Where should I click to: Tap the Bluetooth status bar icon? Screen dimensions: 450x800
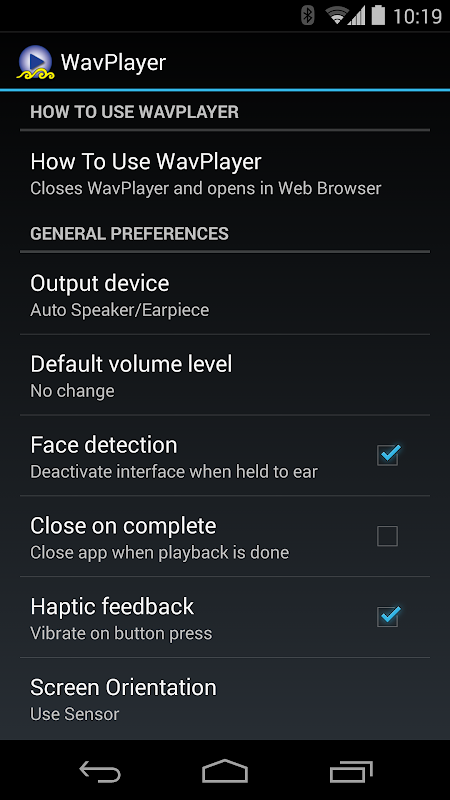click(x=308, y=16)
